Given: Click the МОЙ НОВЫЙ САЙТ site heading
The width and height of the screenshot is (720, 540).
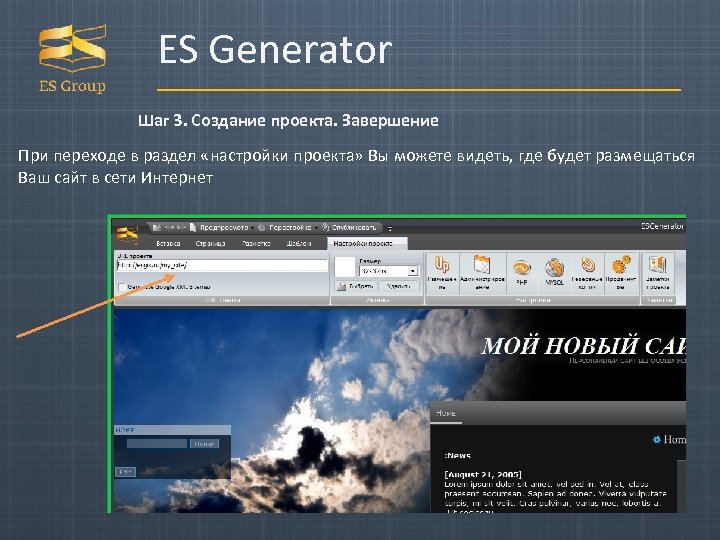Looking at the screenshot, I should 584,346.
